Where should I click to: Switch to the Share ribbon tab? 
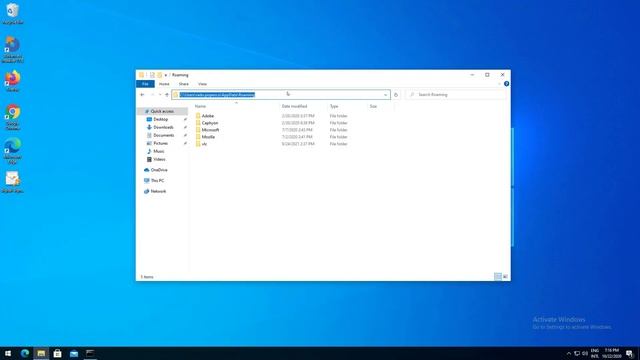184,84
